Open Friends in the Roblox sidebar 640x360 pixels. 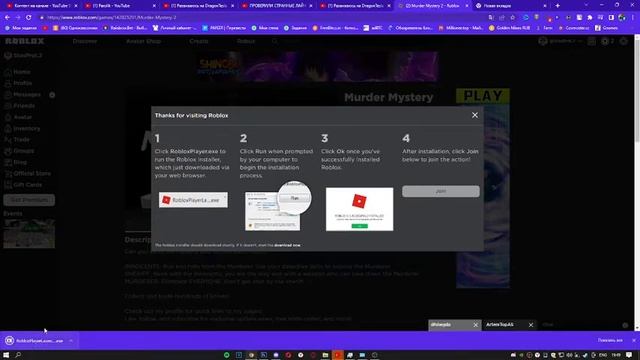click(20, 106)
